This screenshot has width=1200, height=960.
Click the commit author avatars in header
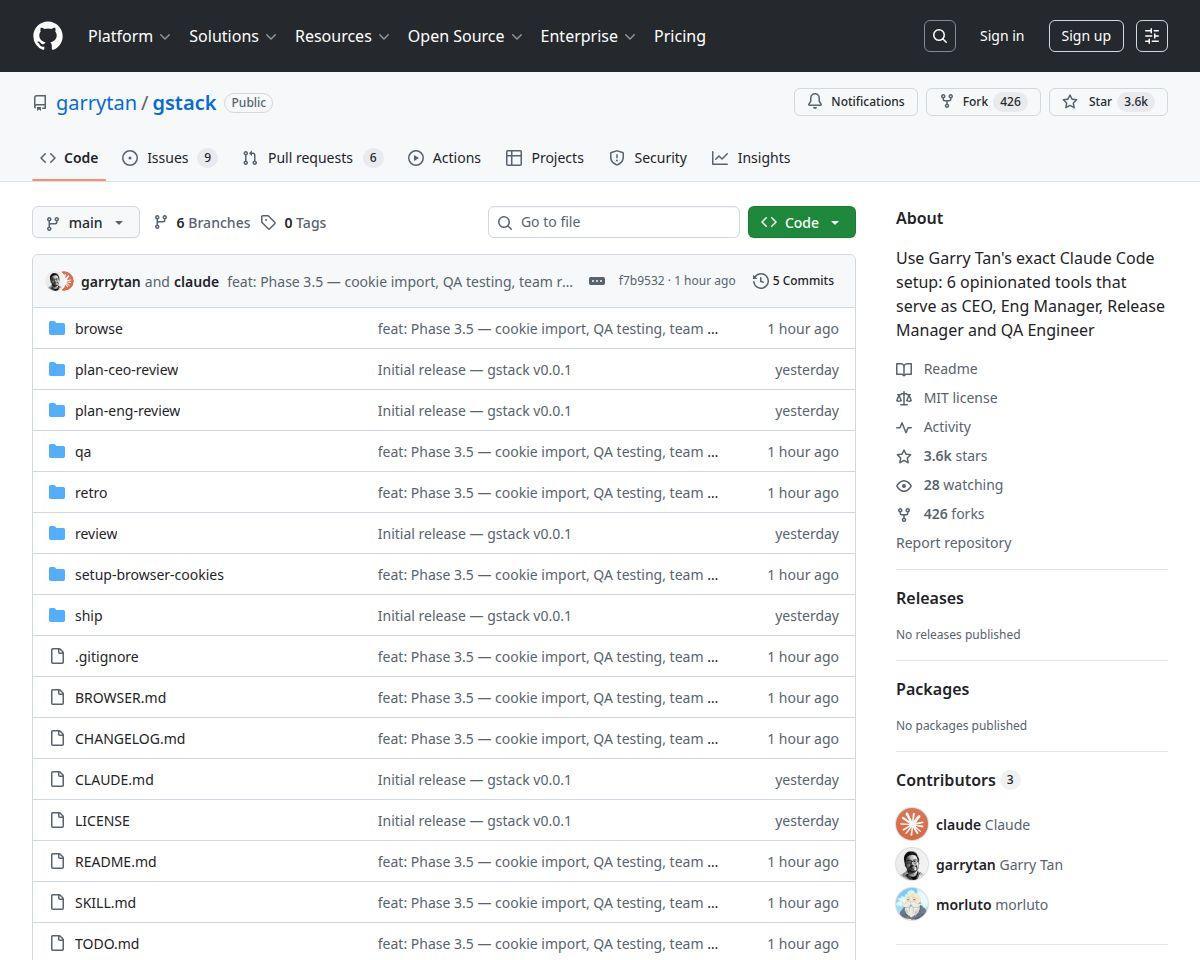(x=61, y=281)
